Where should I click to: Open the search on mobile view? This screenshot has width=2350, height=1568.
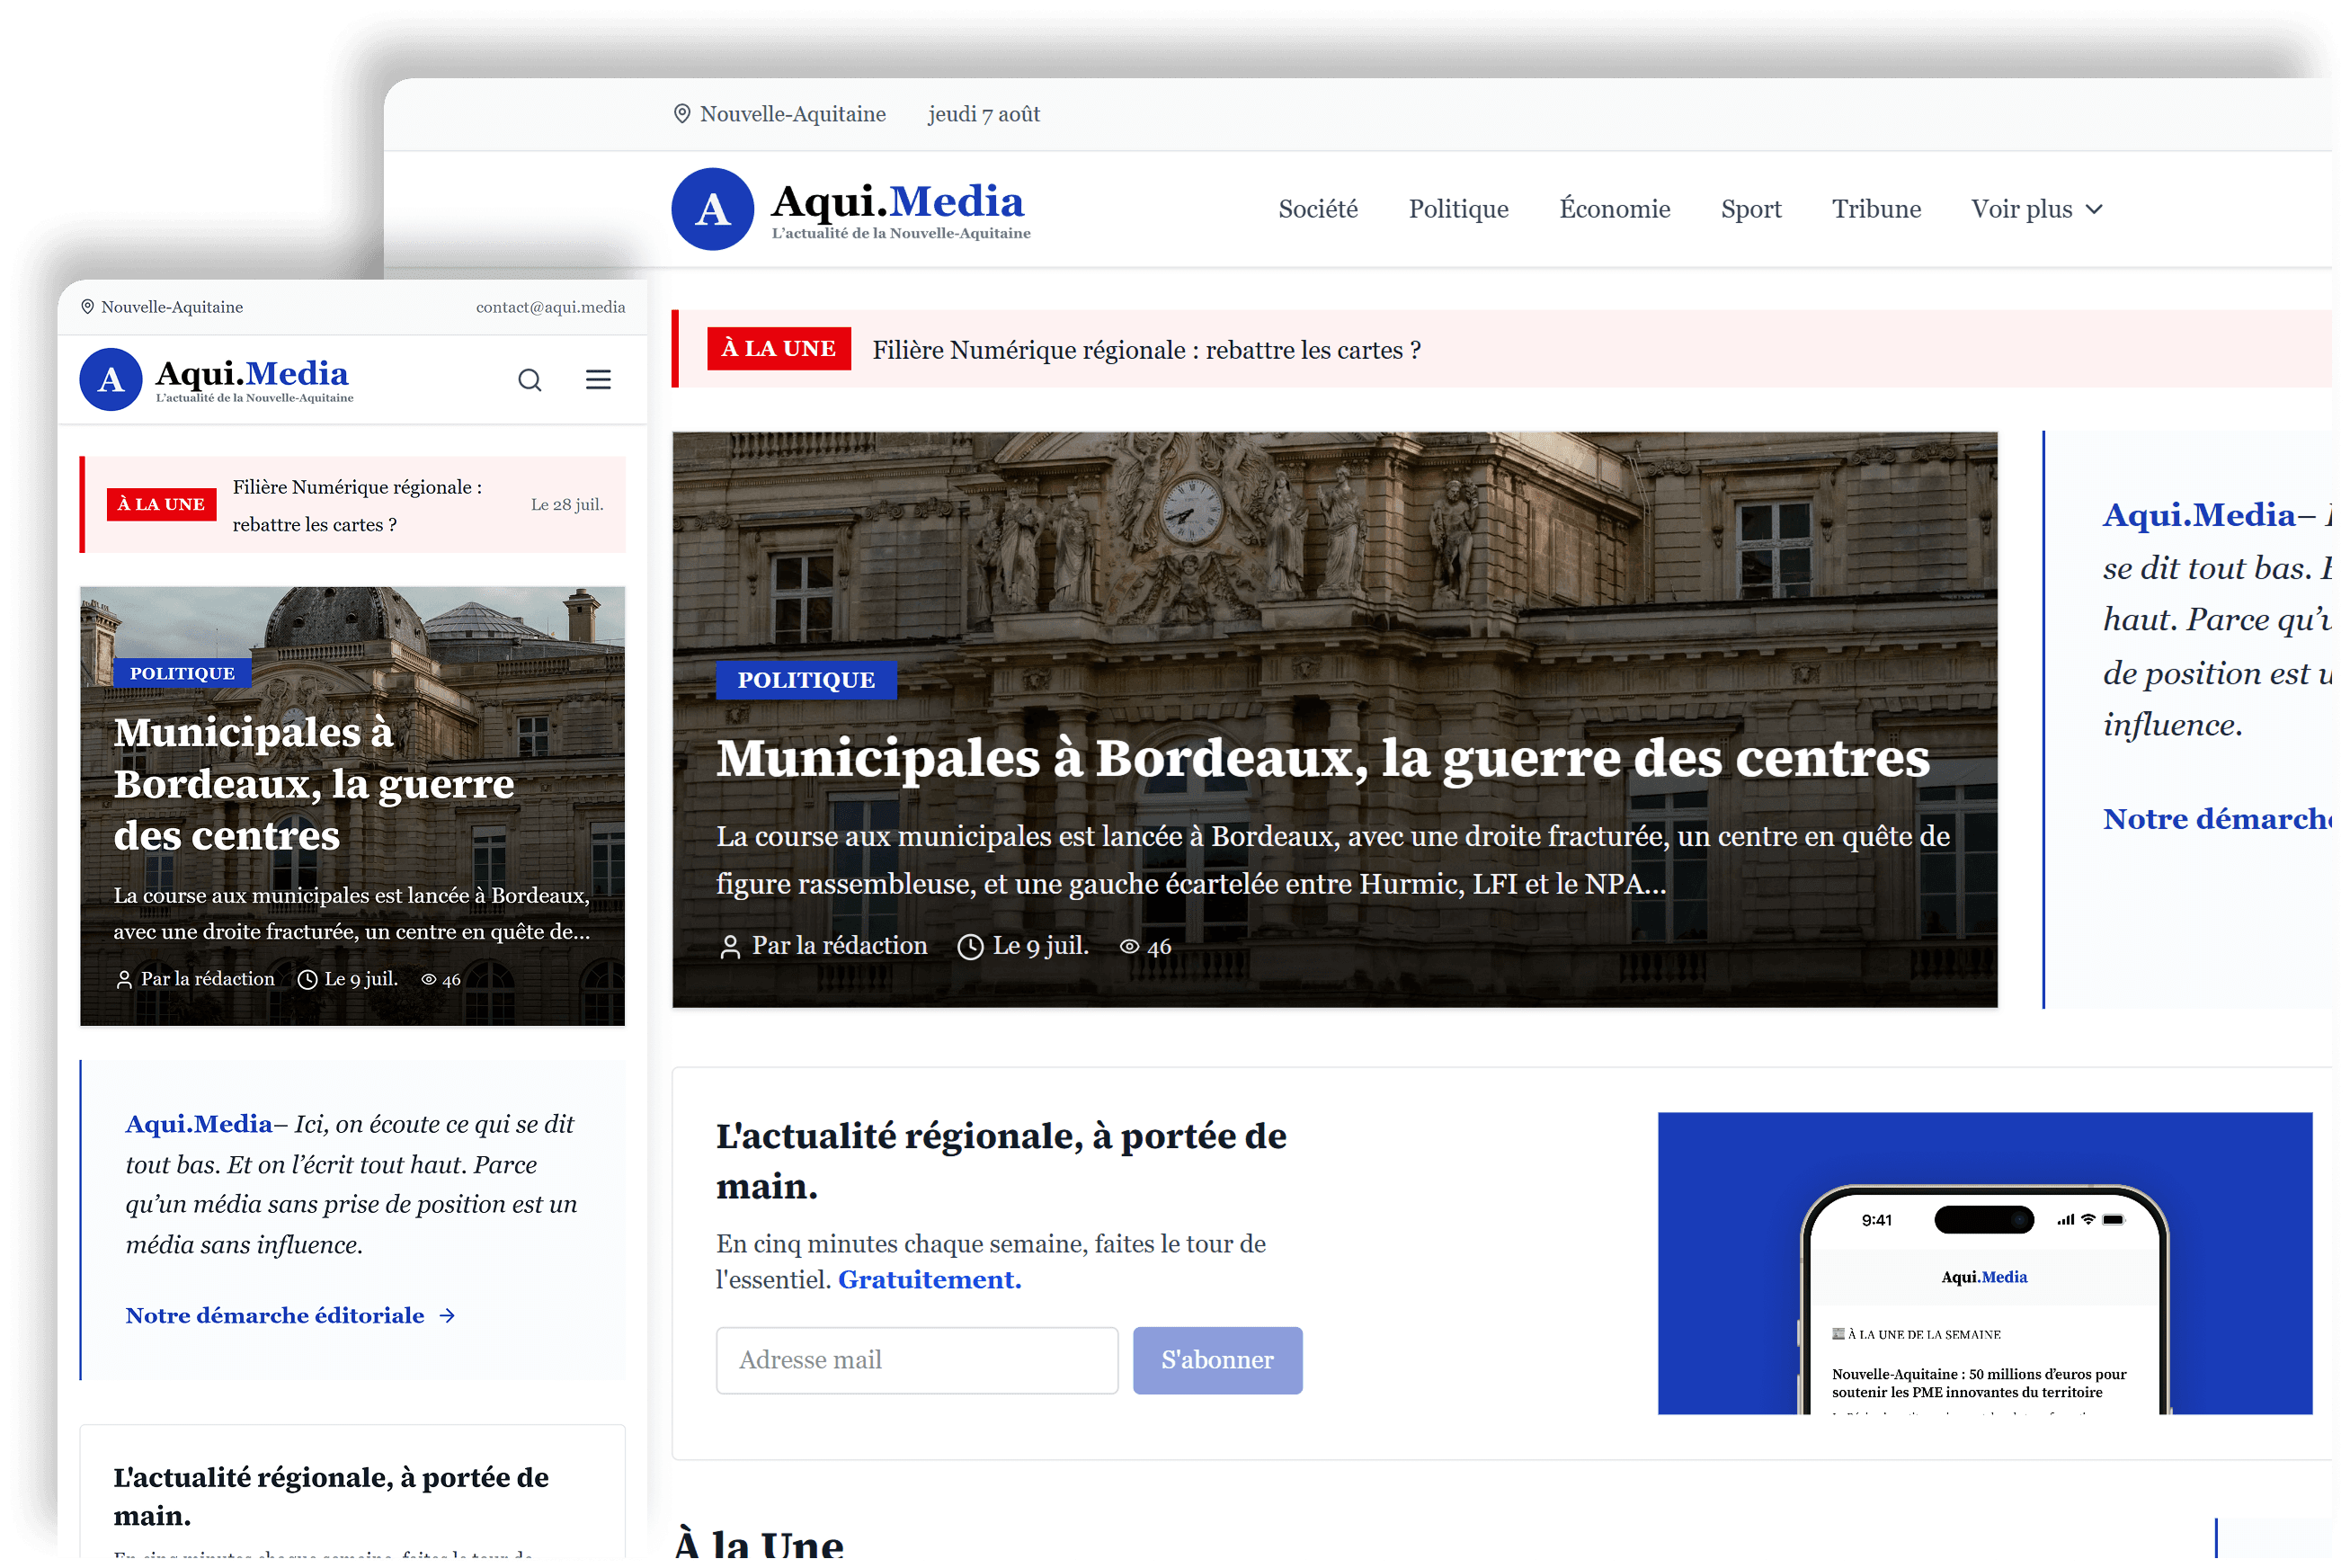click(x=530, y=380)
